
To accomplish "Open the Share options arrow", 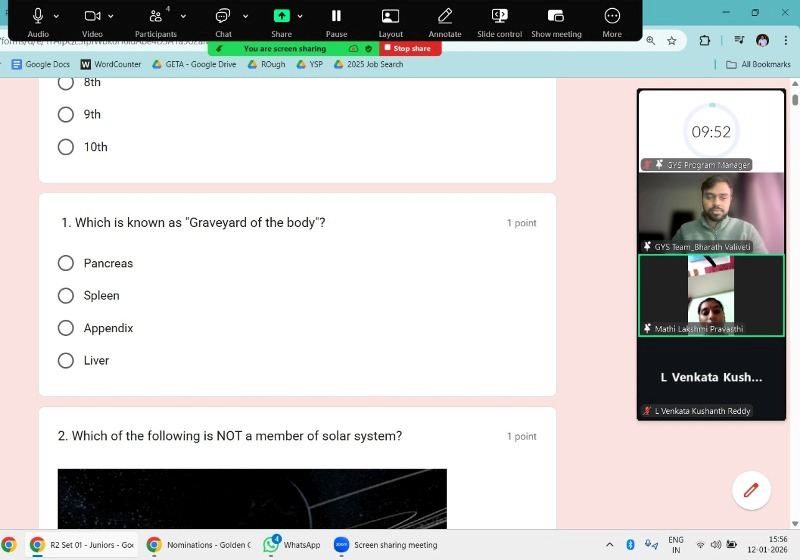I will click(300, 17).
